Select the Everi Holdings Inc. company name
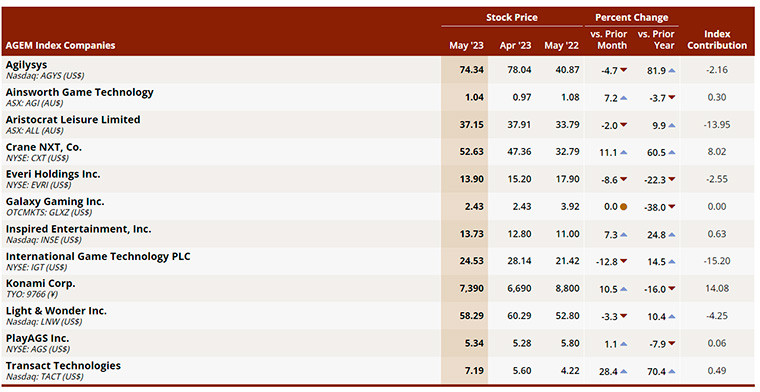760x392 pixels. click(x=53, y=174)
